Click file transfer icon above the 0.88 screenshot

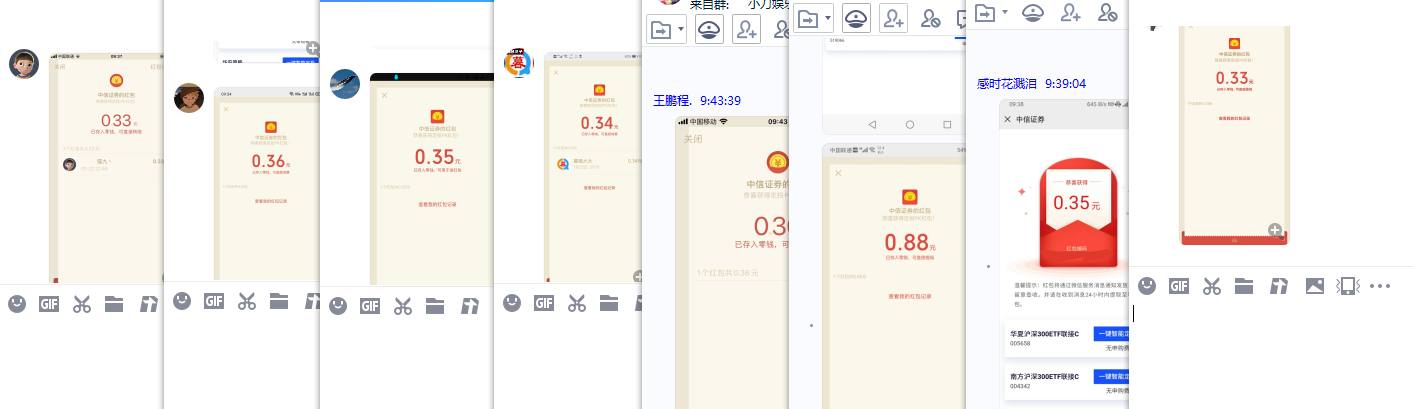[808, 18]
